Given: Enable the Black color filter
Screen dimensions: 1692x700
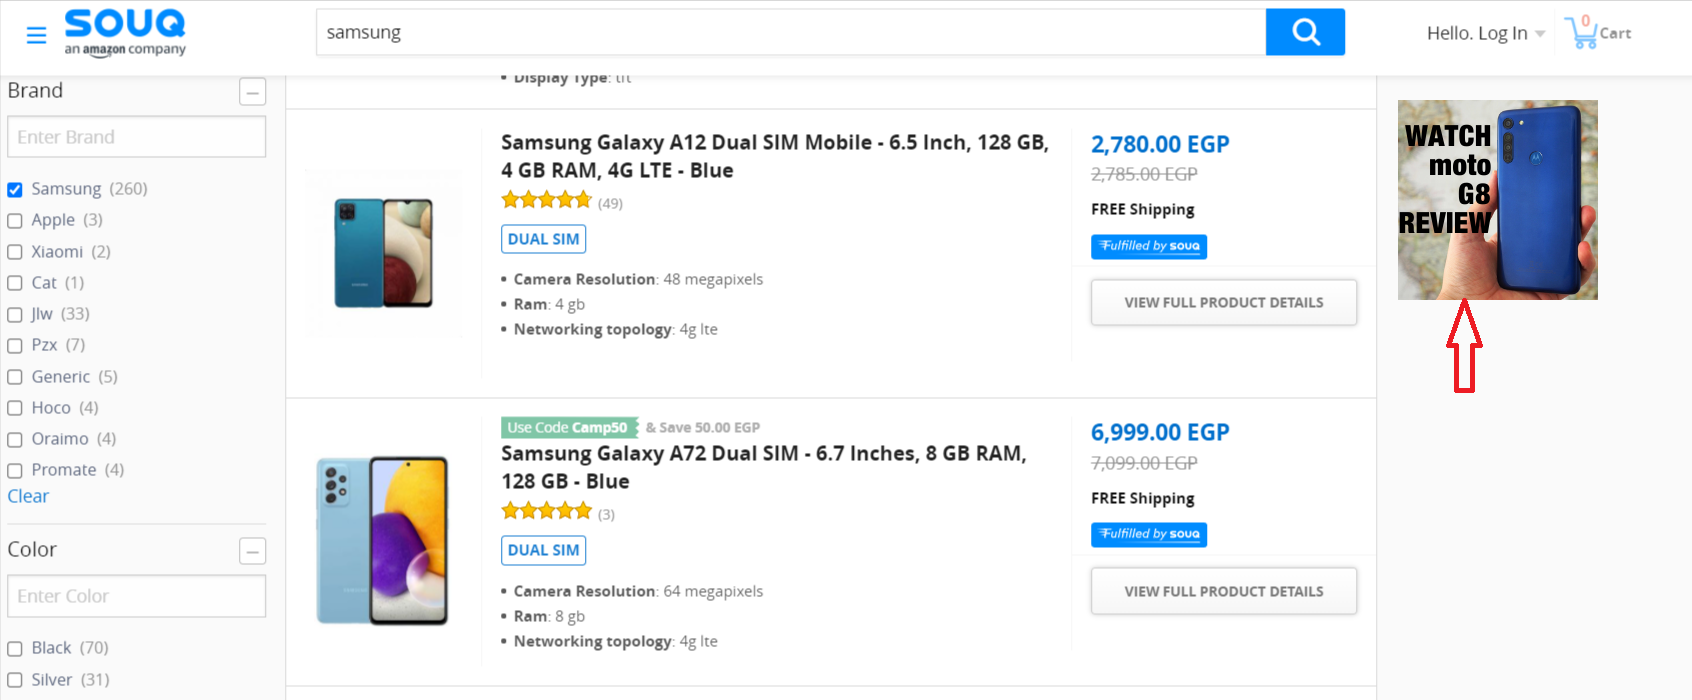Looking at the screenshot, I should (x=15, y=649).
